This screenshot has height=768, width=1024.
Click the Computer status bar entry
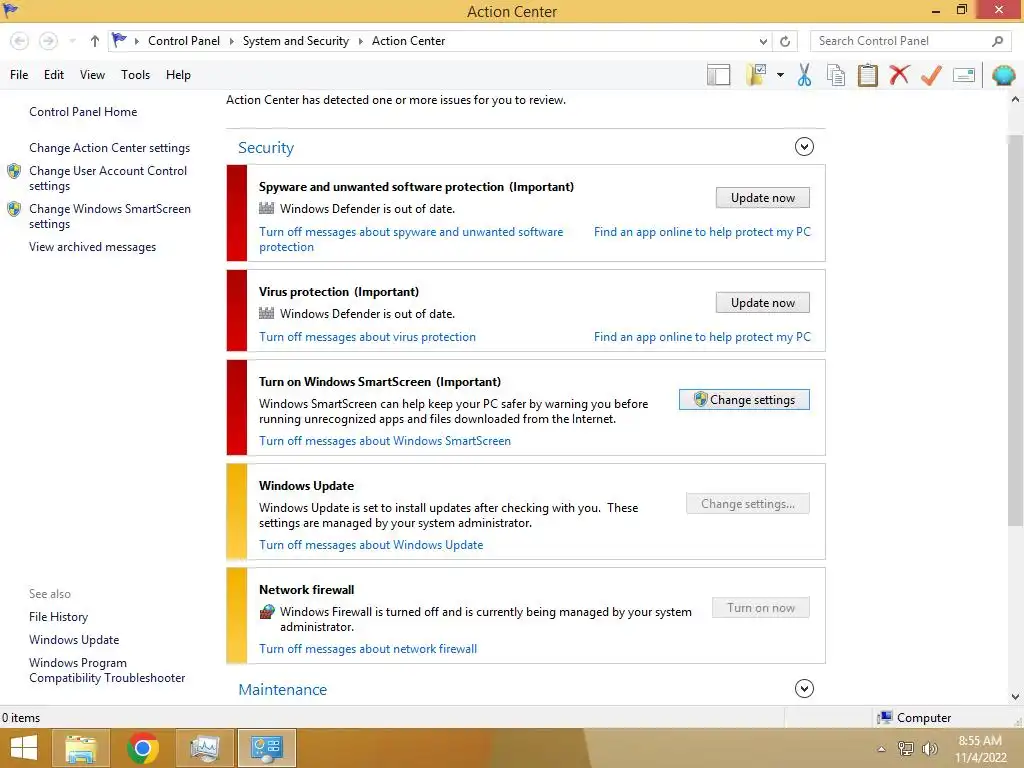pos(914,718)
